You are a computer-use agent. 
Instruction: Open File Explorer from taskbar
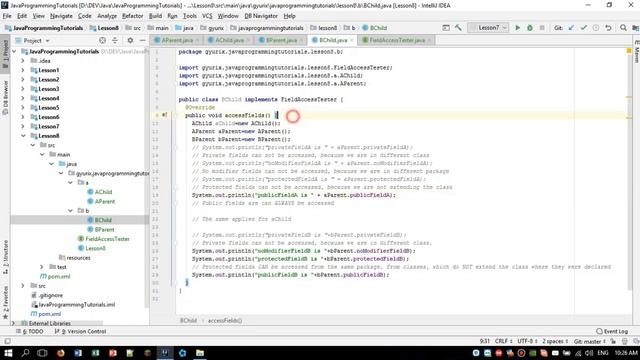tap(200, 353)
